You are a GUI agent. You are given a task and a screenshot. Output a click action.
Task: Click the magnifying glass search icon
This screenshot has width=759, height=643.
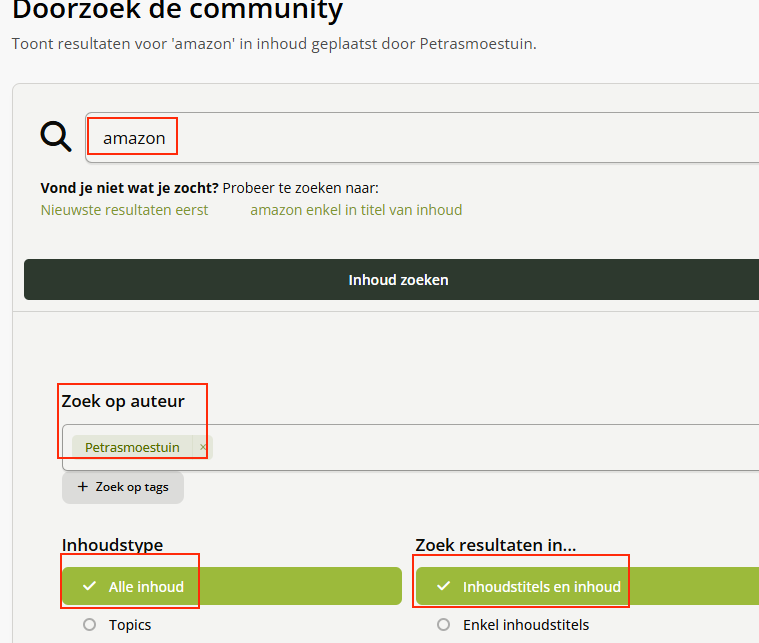click(x=56, y=136)
